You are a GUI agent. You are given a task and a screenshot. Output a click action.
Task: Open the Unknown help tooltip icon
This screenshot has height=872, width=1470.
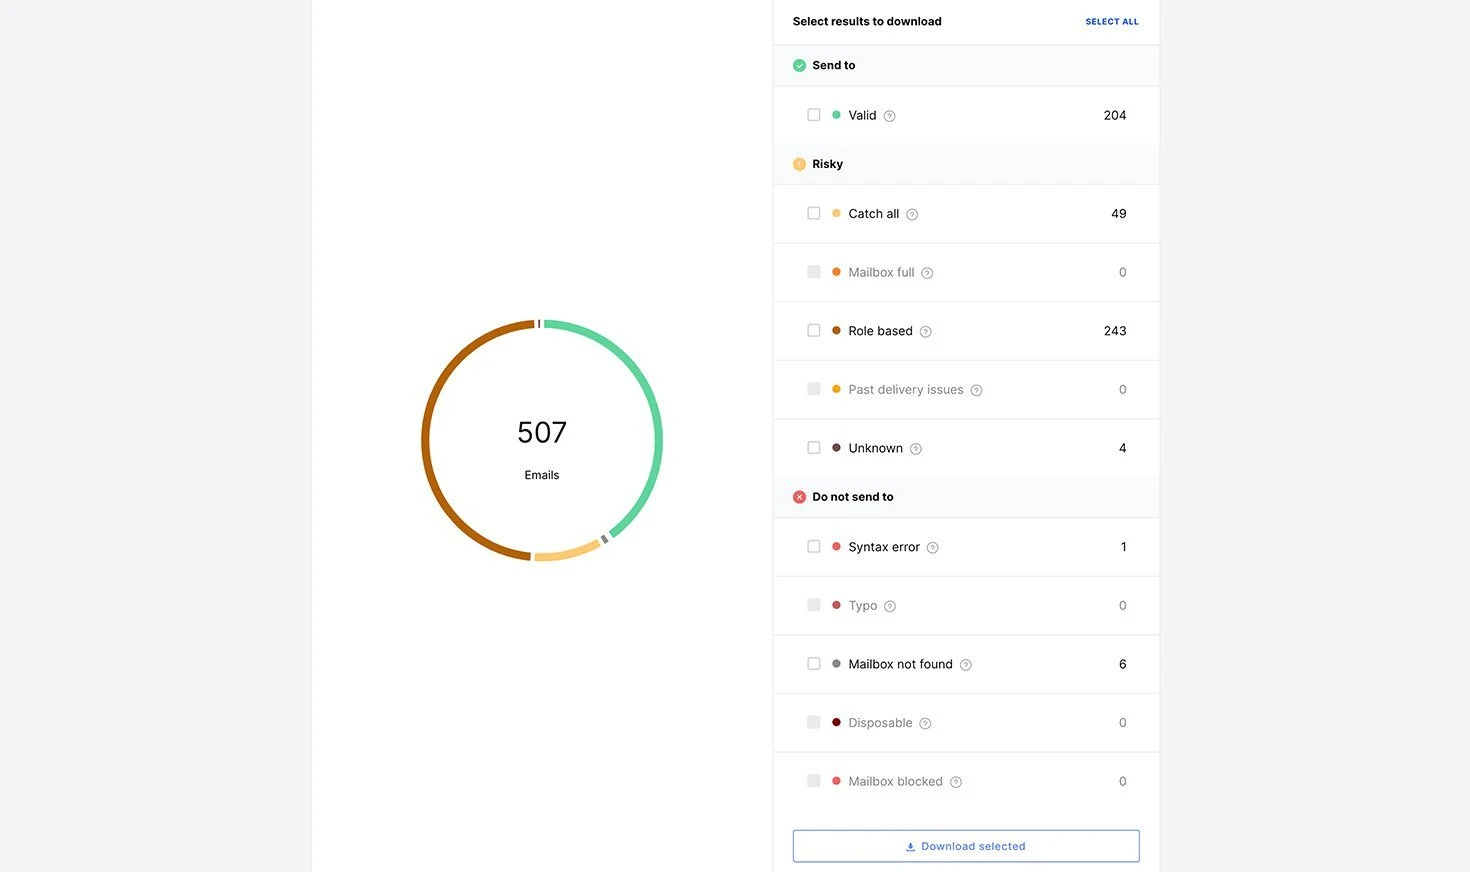tap(915, 449)
